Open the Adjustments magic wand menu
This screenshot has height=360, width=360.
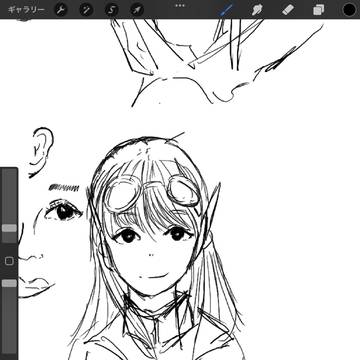click(x=86, y=10)
